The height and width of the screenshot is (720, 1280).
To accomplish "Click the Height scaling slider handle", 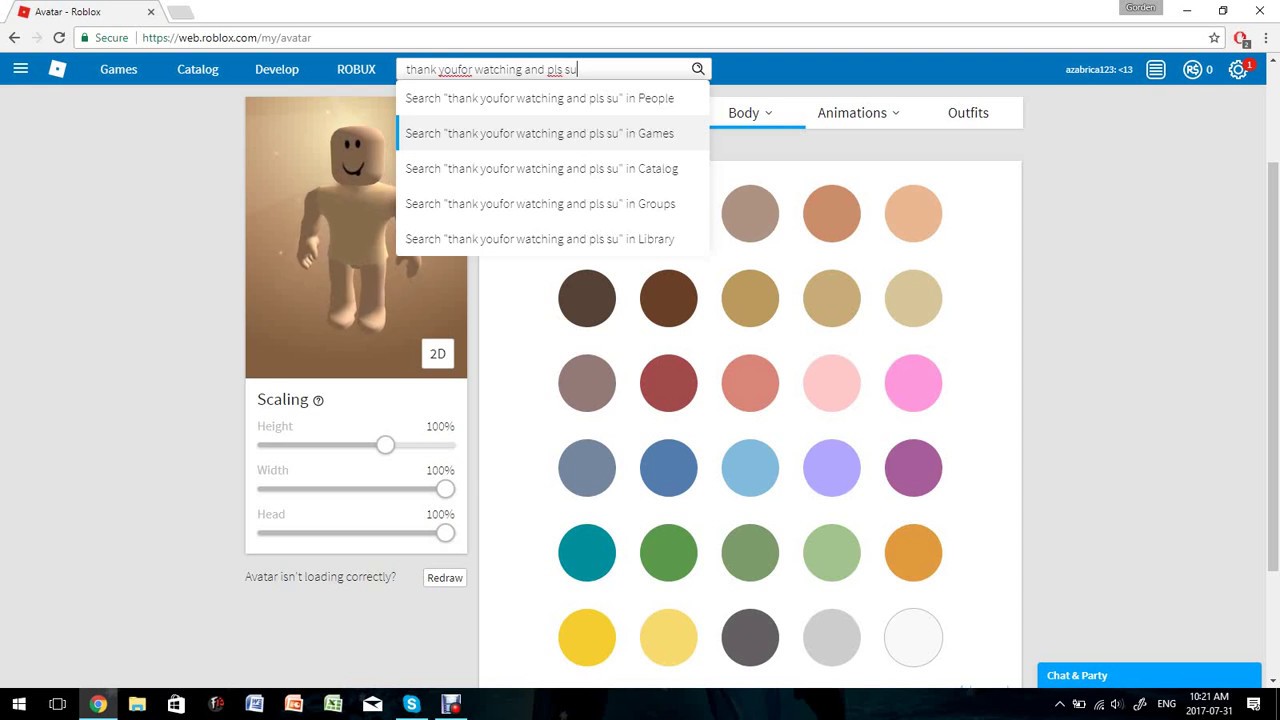I will tap(385, 445).
